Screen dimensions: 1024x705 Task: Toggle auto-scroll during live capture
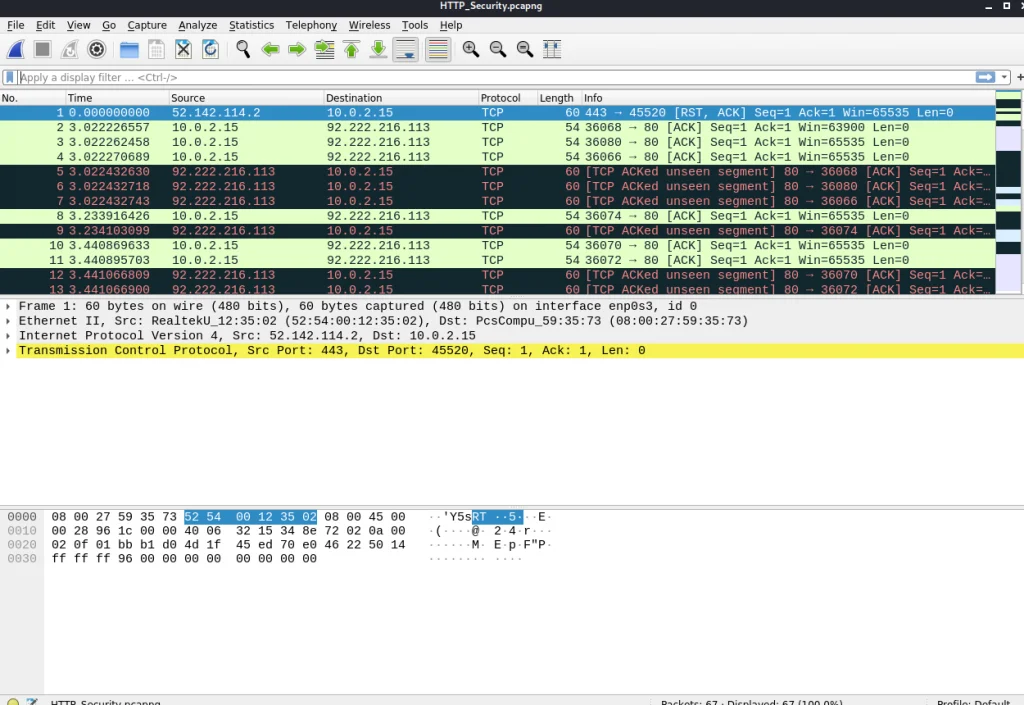(x=405, y=49)
